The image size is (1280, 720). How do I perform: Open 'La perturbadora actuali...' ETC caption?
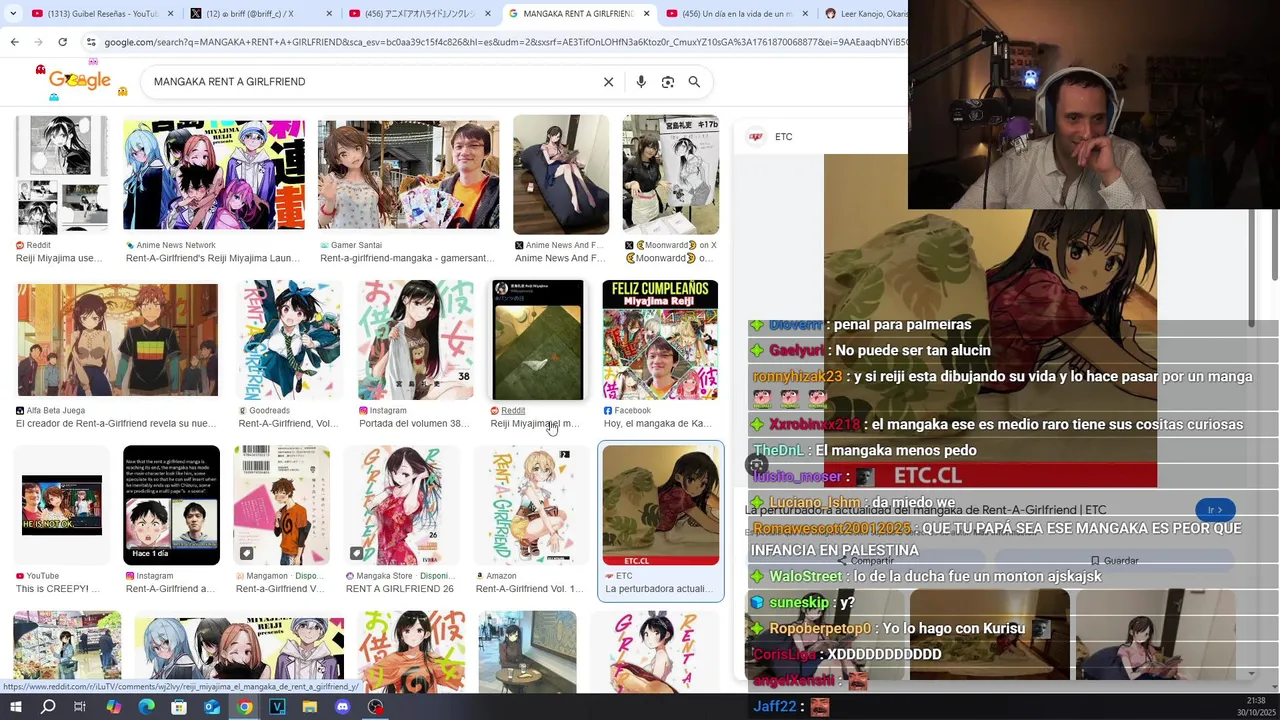(659, 589)
